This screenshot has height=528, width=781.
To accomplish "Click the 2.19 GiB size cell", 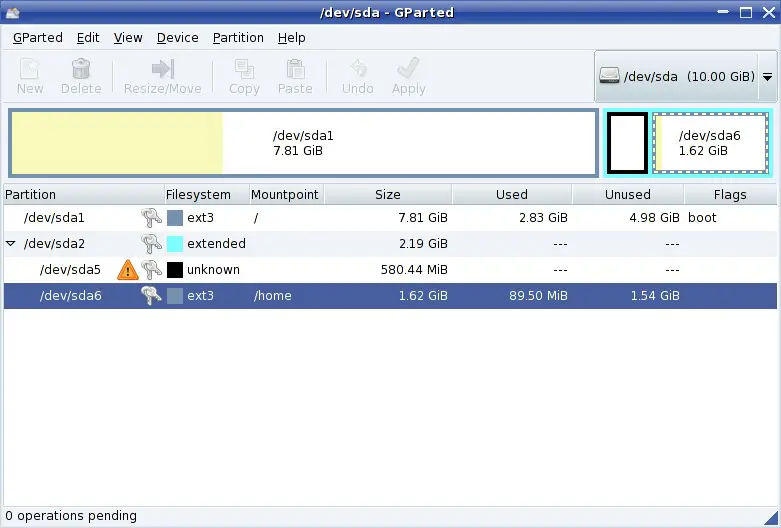I will coord(423,244).
